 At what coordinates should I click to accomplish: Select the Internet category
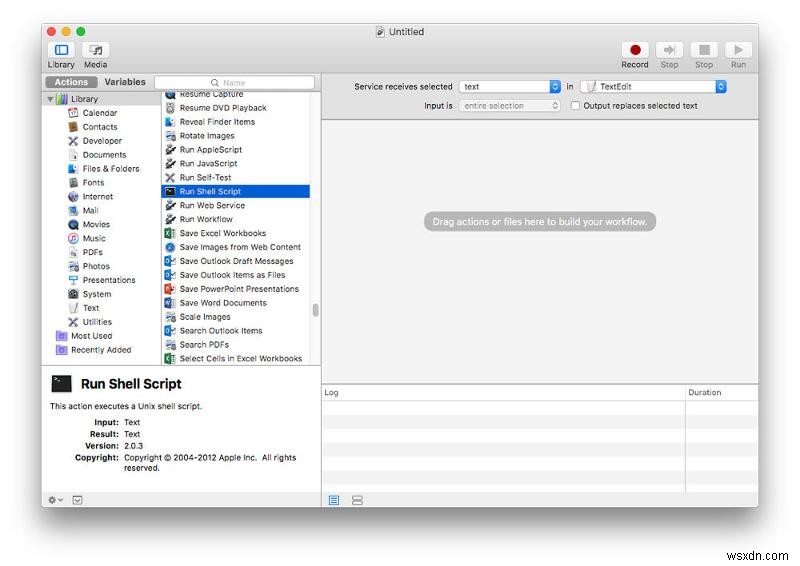pos(97,196)
